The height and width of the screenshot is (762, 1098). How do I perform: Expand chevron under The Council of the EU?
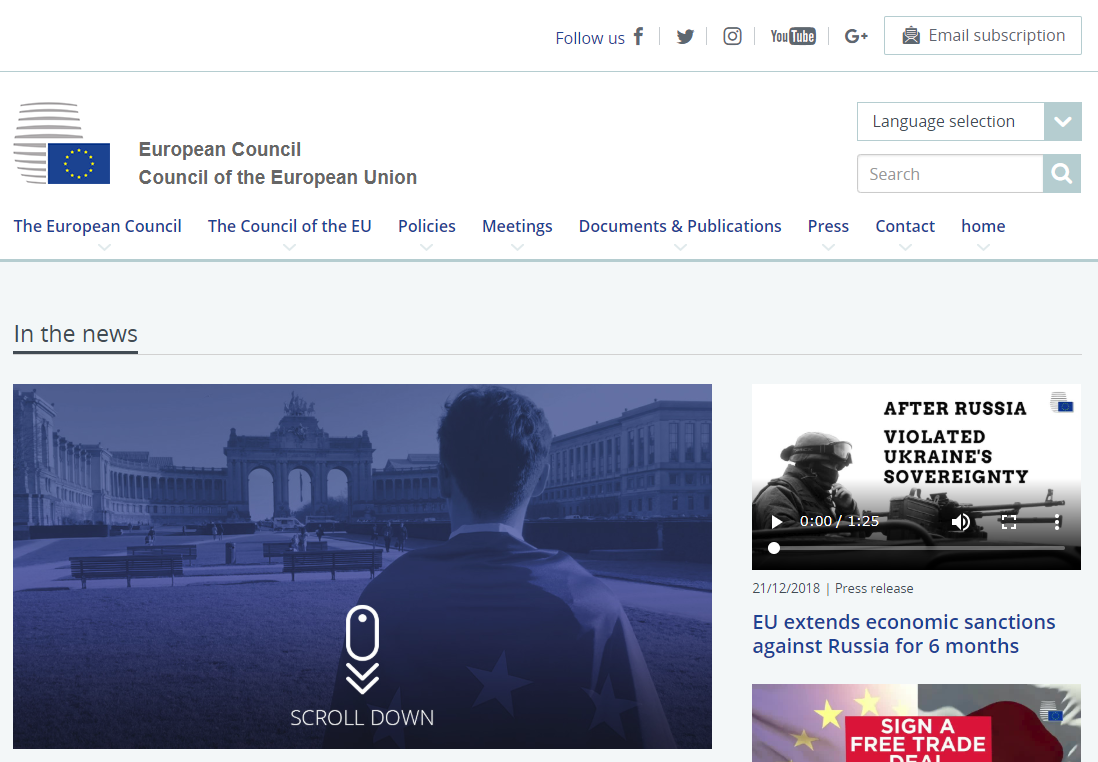pyautogui.click(x=289, y=247)
